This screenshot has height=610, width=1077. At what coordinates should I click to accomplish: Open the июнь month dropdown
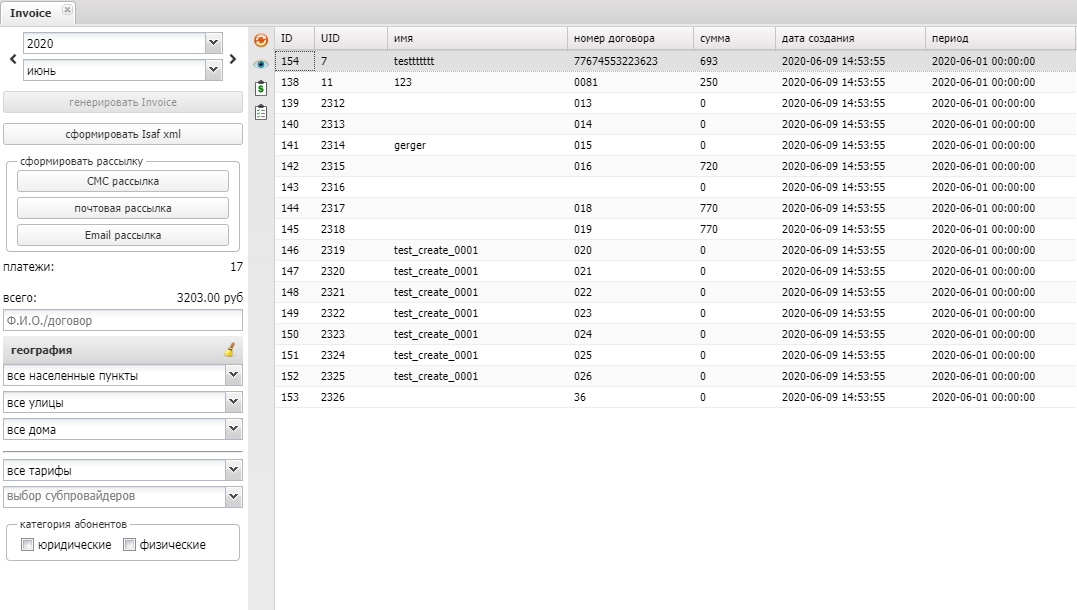[213, 70]
